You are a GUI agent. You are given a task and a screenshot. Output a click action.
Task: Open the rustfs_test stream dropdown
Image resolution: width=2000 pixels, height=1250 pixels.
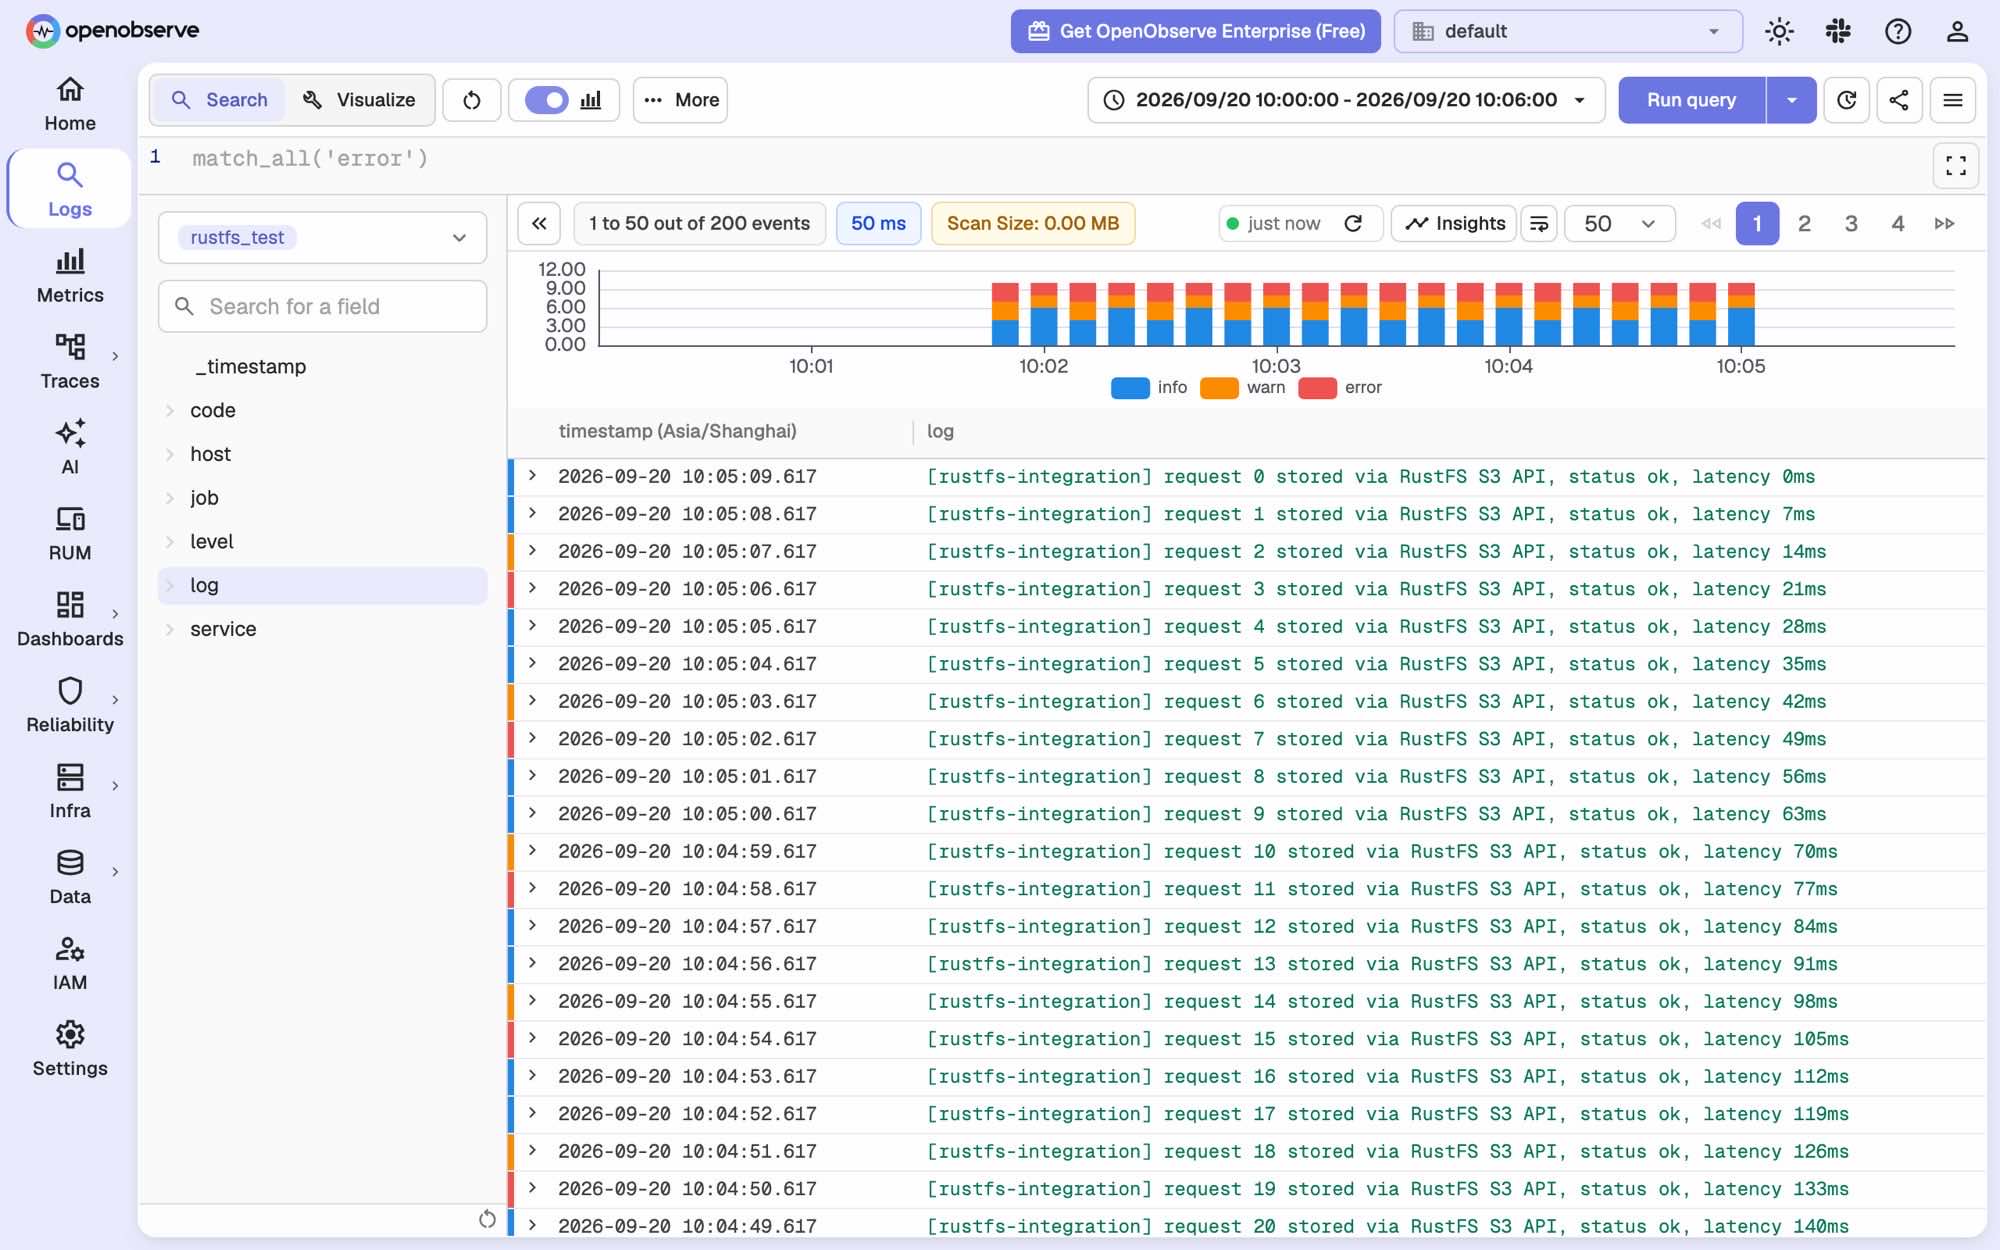pyautogui.click(x=322, y=237)
